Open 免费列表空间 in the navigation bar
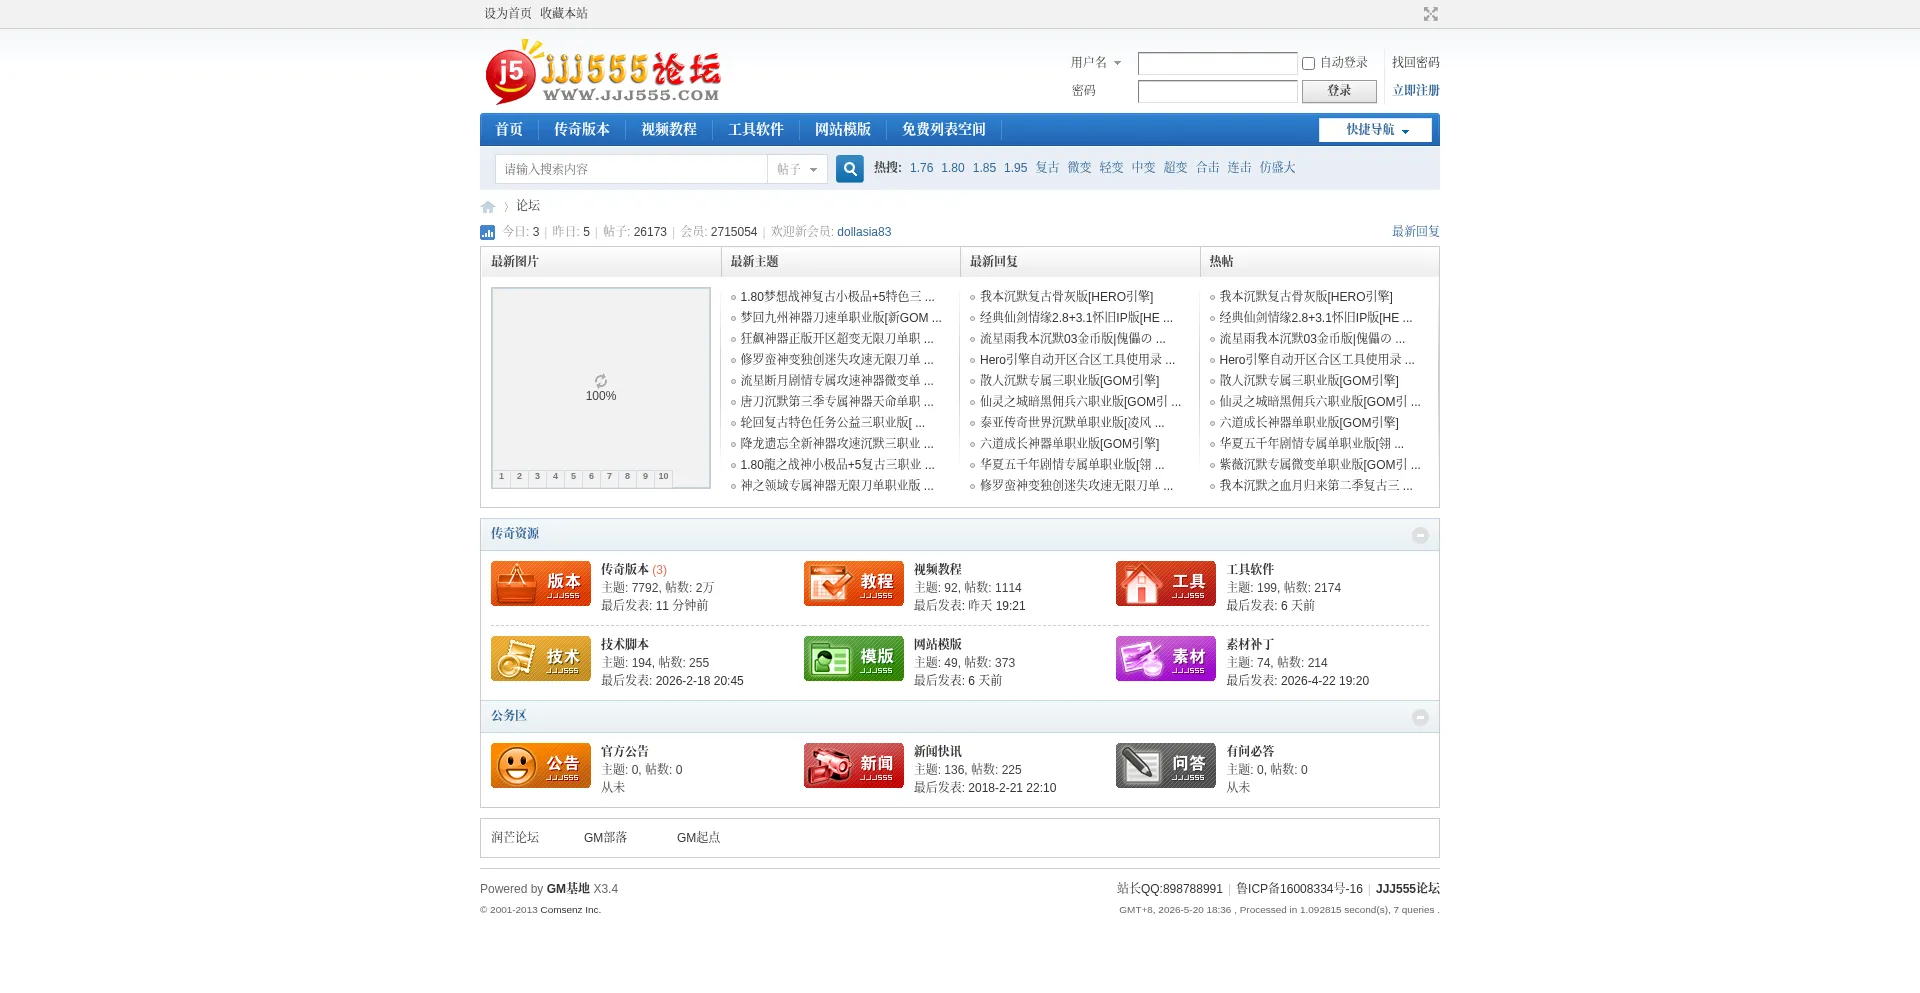The height and width of the screenshot is (993, 1920). coord(944,130)
